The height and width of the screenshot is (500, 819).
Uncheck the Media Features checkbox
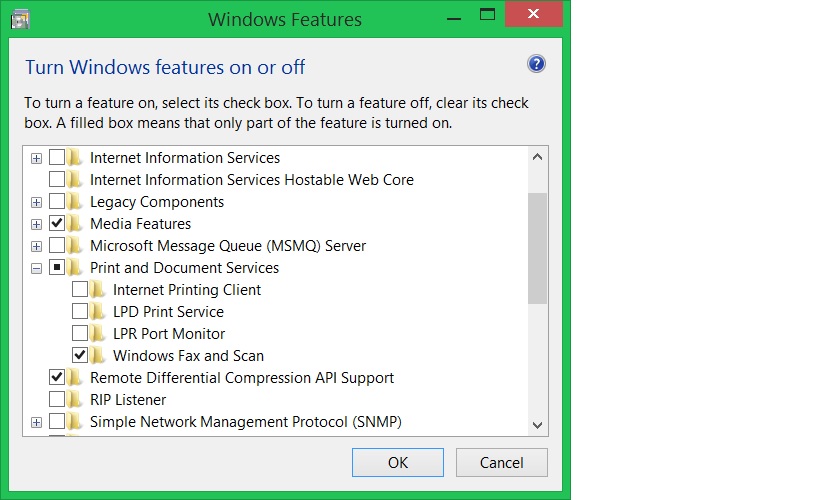pos(57,223)
